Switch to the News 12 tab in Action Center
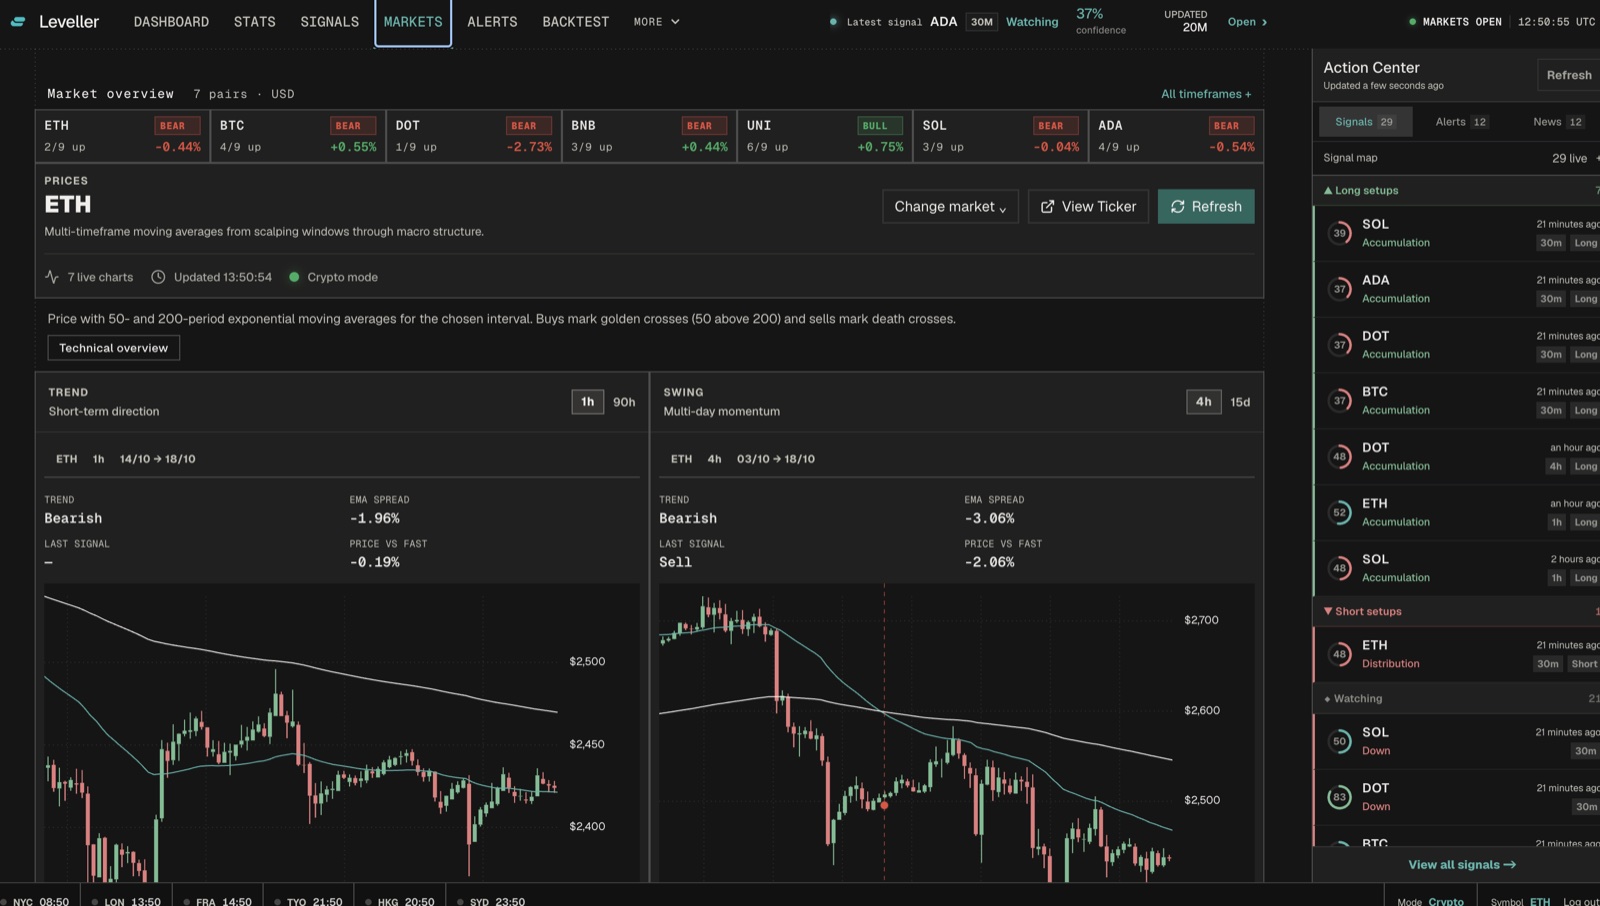Image resolution: width=1600 pixels, height=906 pixels. point(1558,122)
